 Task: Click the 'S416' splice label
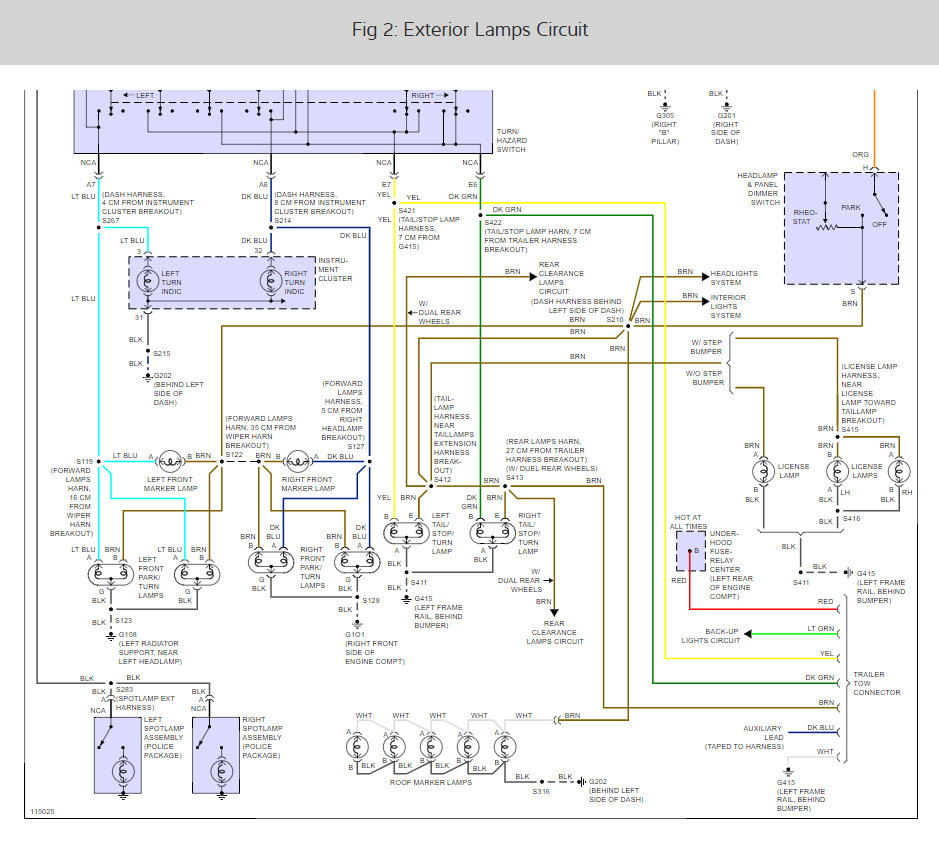click(x=852, y=518)
